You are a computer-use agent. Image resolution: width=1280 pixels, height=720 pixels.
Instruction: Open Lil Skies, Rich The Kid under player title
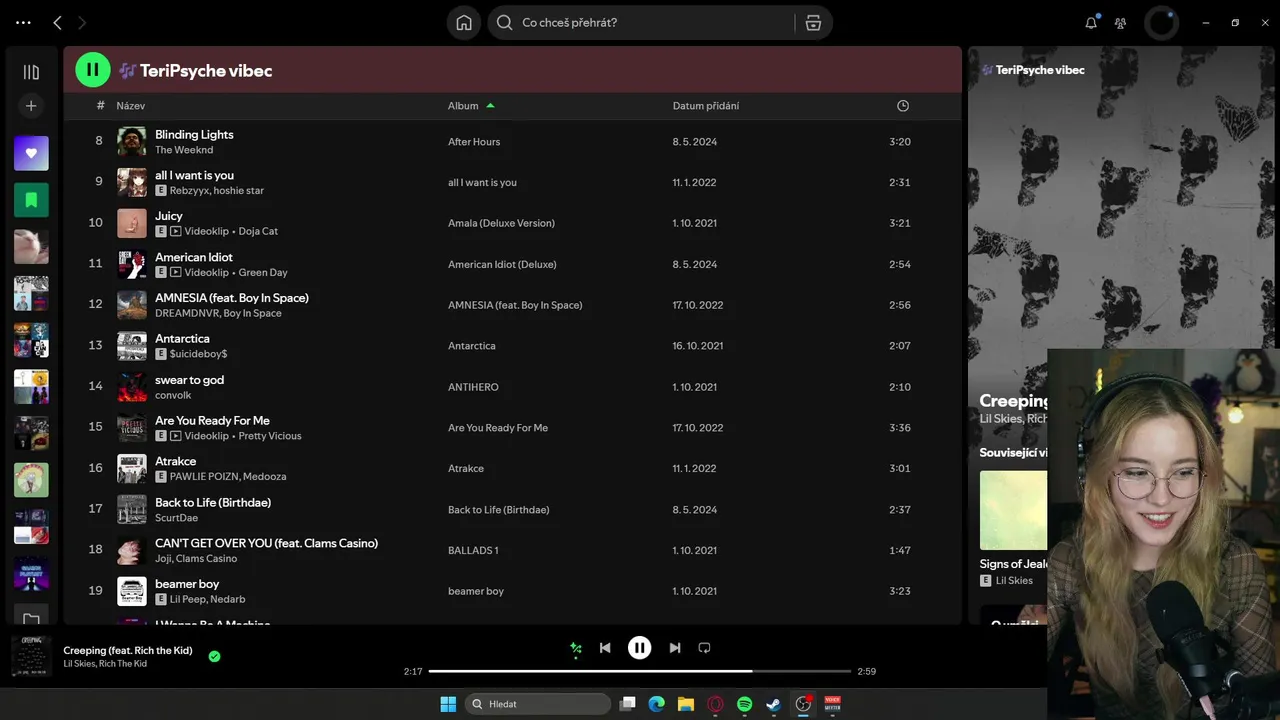coord(105,664)
